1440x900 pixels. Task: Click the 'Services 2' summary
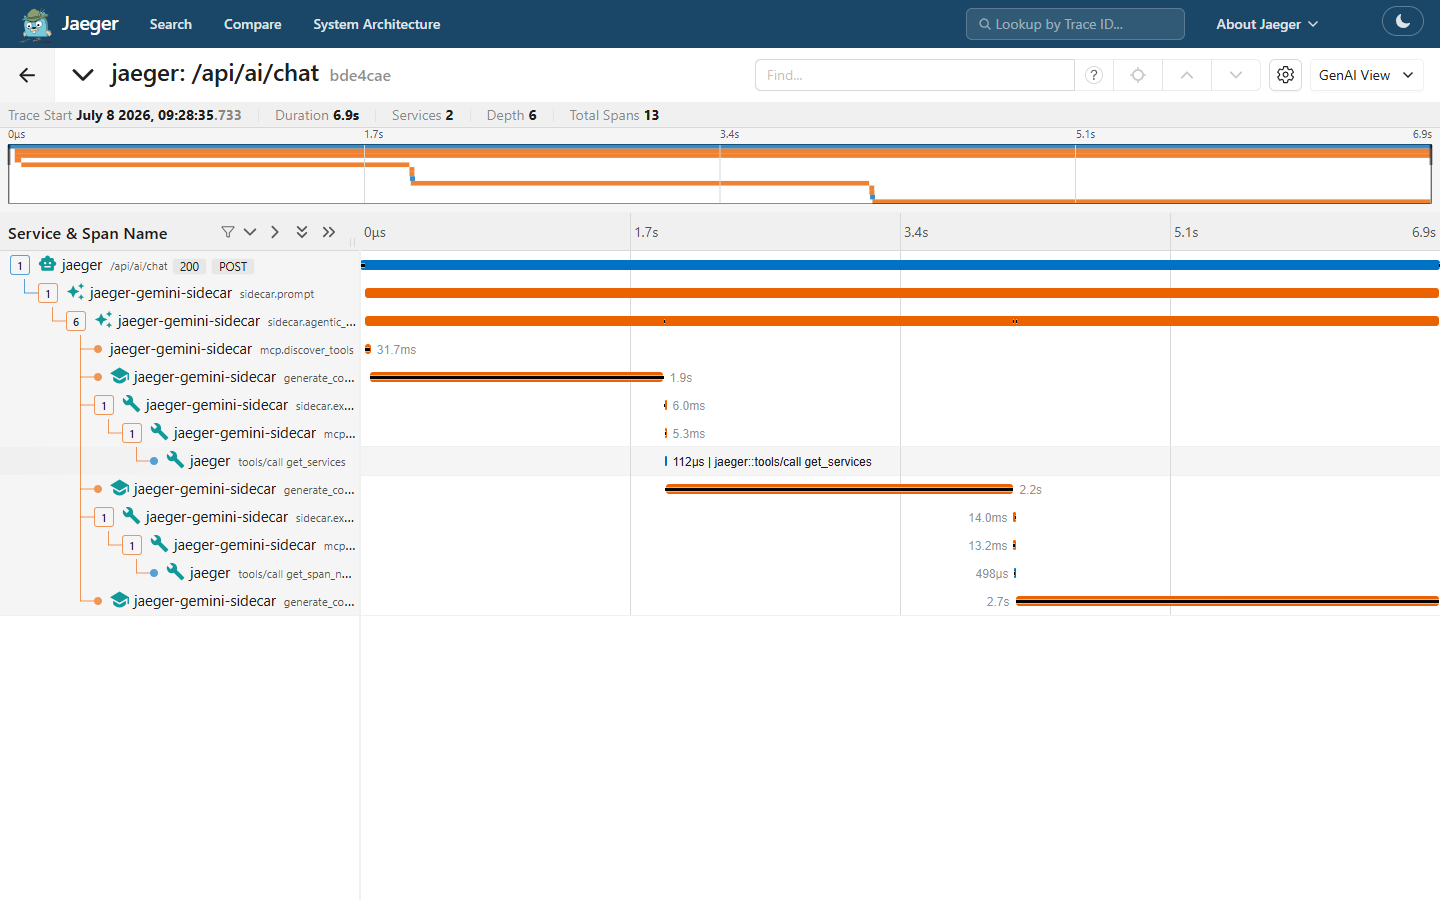coord(422,115)
